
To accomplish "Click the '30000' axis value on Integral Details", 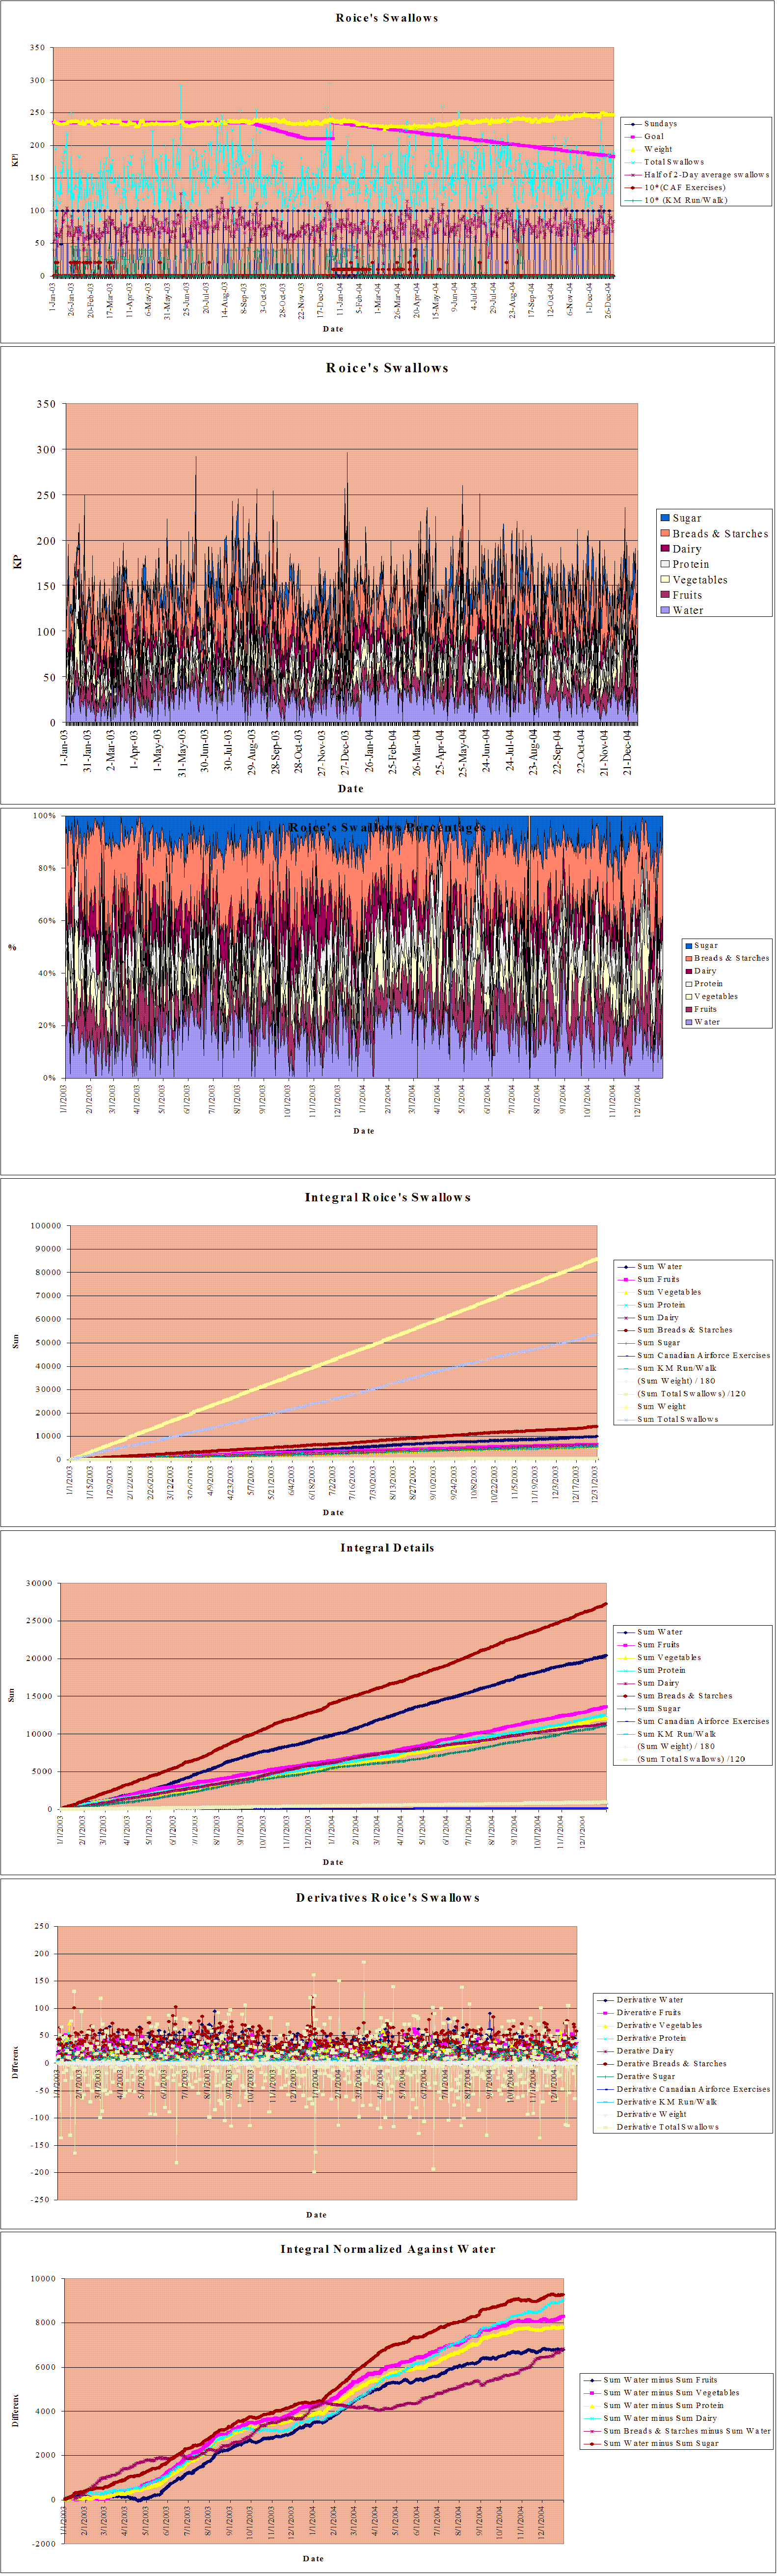I will pos(39,1584).
